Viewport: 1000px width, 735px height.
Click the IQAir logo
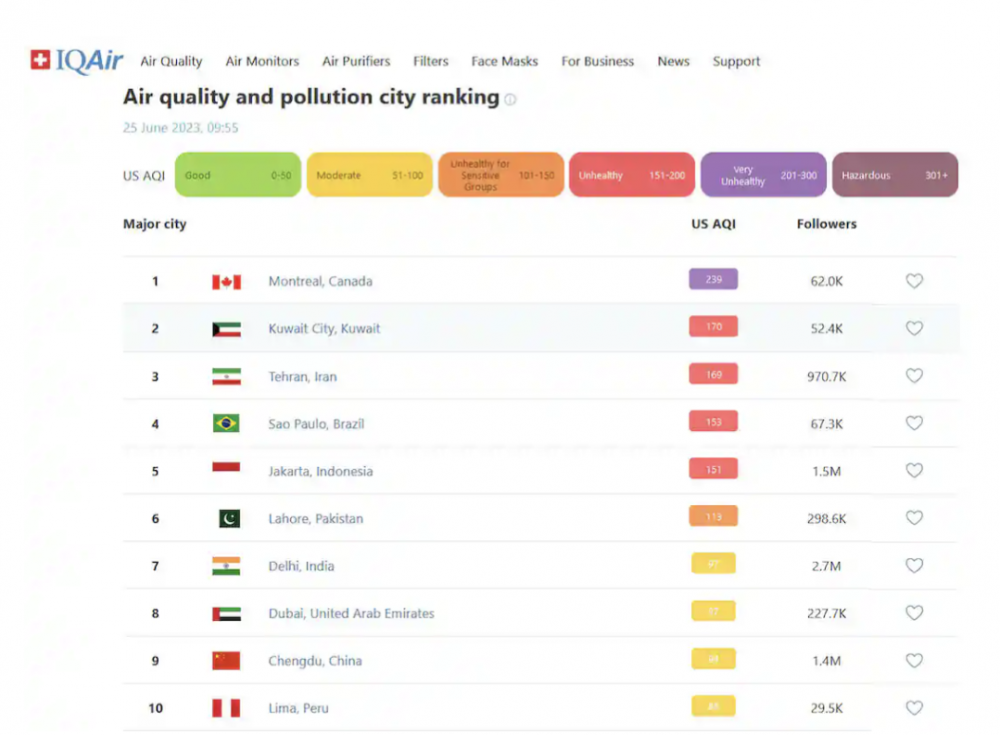[x=77, y=61]
